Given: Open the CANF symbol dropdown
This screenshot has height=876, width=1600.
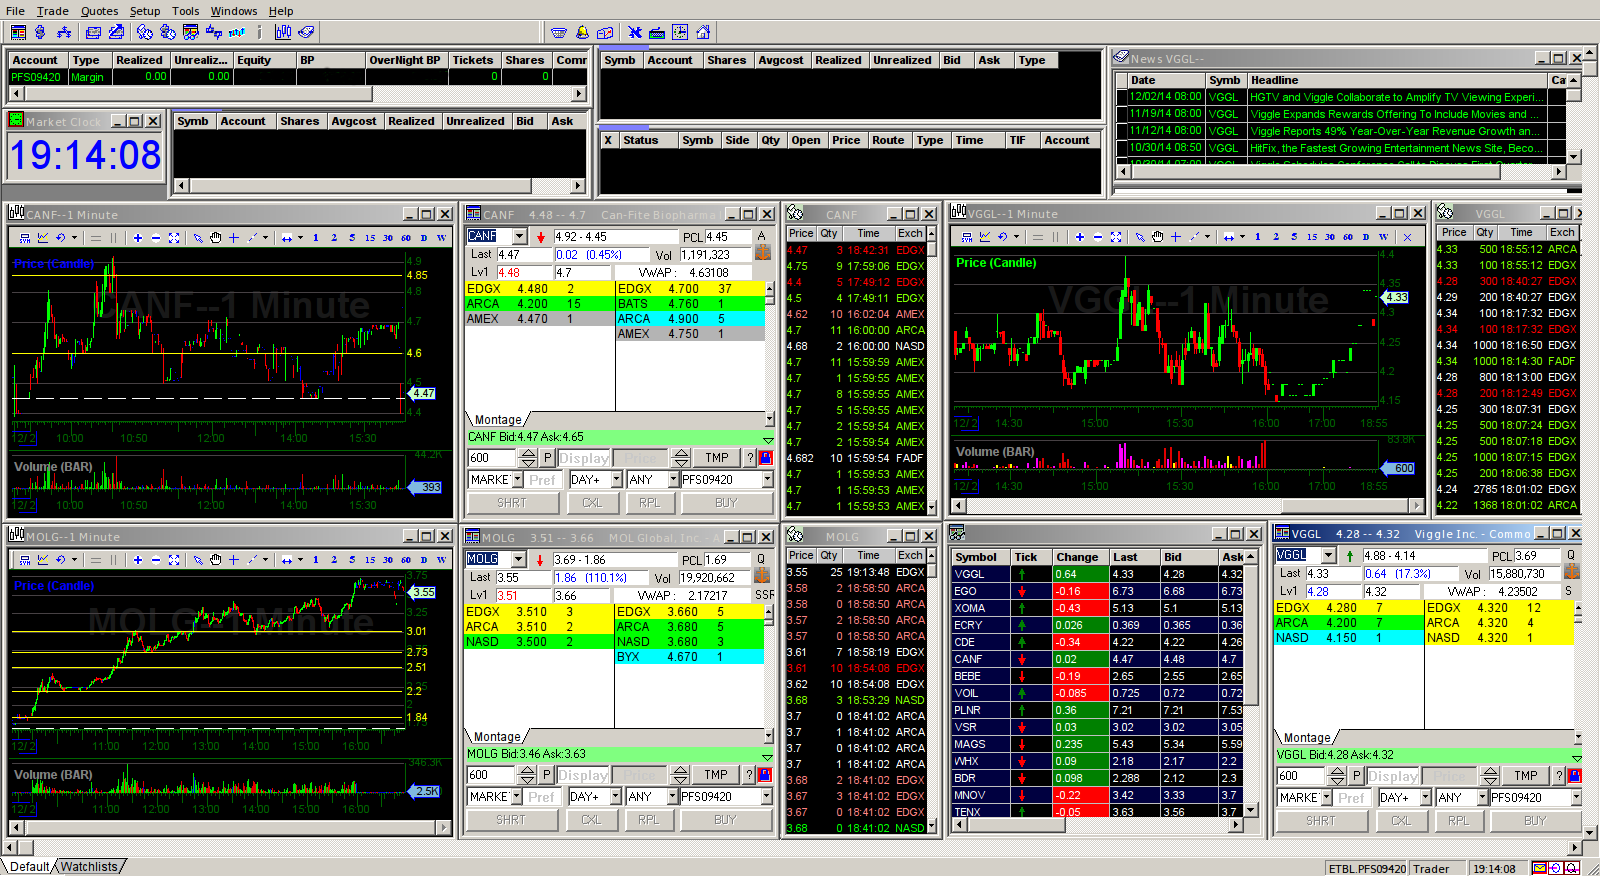Looking at the screenshot, I should click(x=519, y=237).
